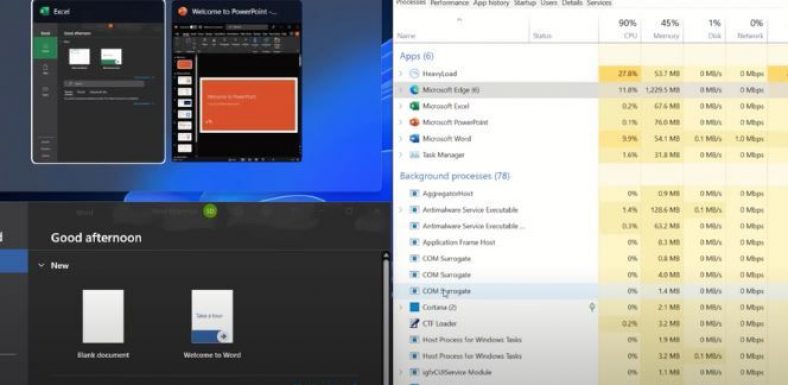Click the Microsoft Excel icon in the process list

pos(414,106)
